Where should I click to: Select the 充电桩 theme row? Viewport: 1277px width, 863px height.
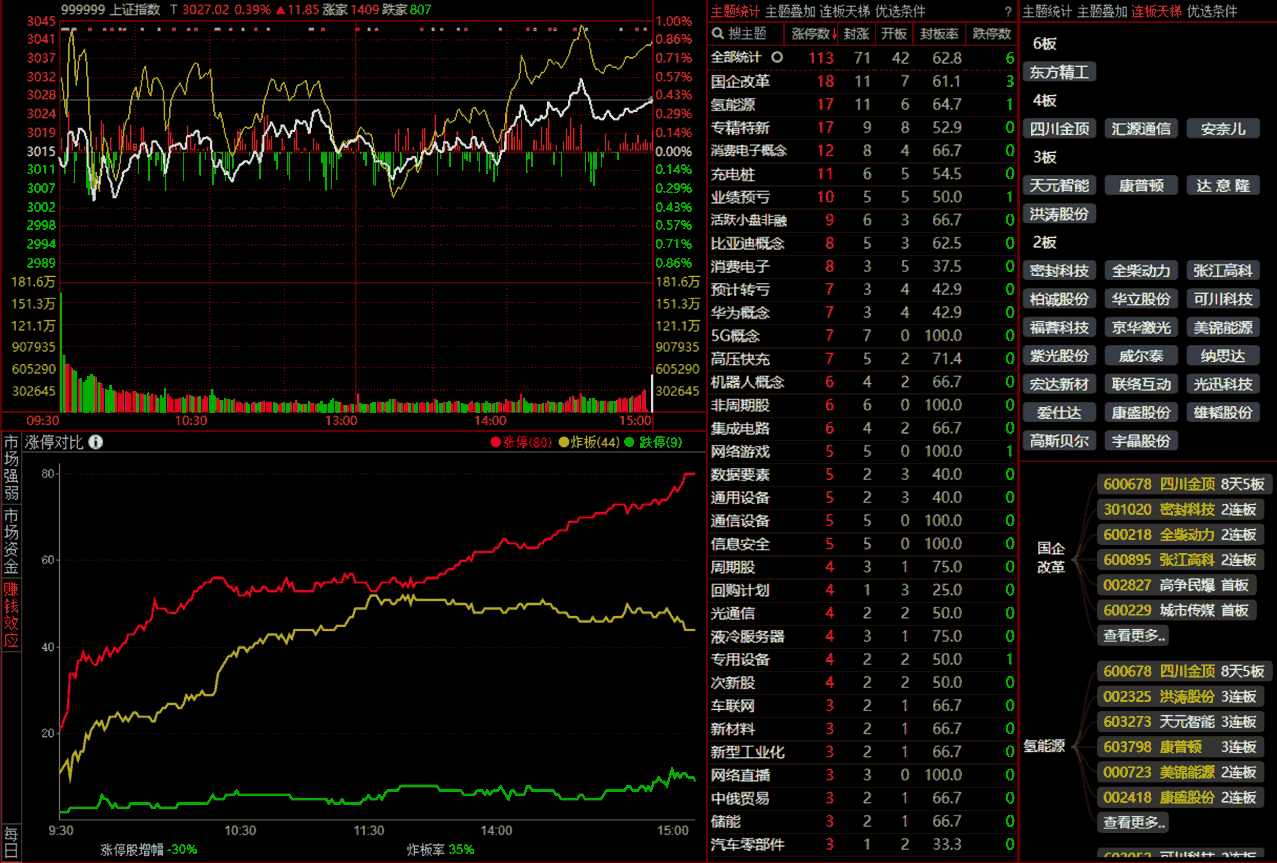(x=863, y=174)
